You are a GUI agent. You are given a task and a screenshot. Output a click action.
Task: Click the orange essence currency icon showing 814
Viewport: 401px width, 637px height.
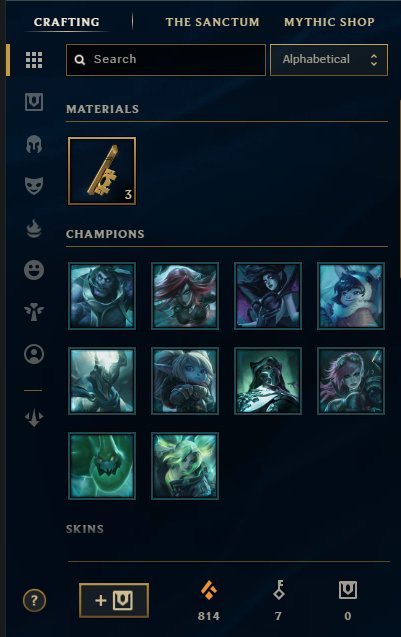209,590
